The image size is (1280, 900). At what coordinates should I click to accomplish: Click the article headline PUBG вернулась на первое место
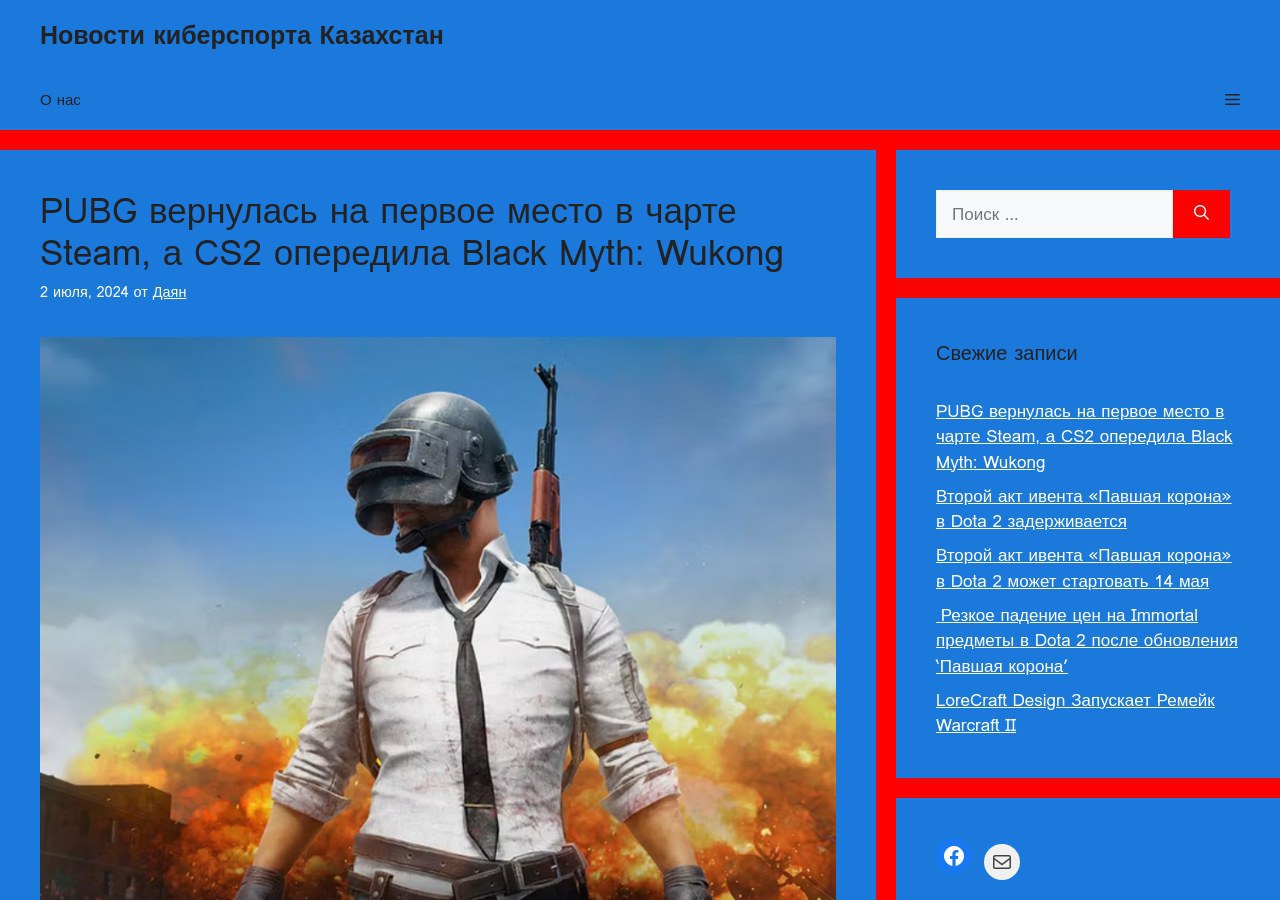tap(412, 232)
